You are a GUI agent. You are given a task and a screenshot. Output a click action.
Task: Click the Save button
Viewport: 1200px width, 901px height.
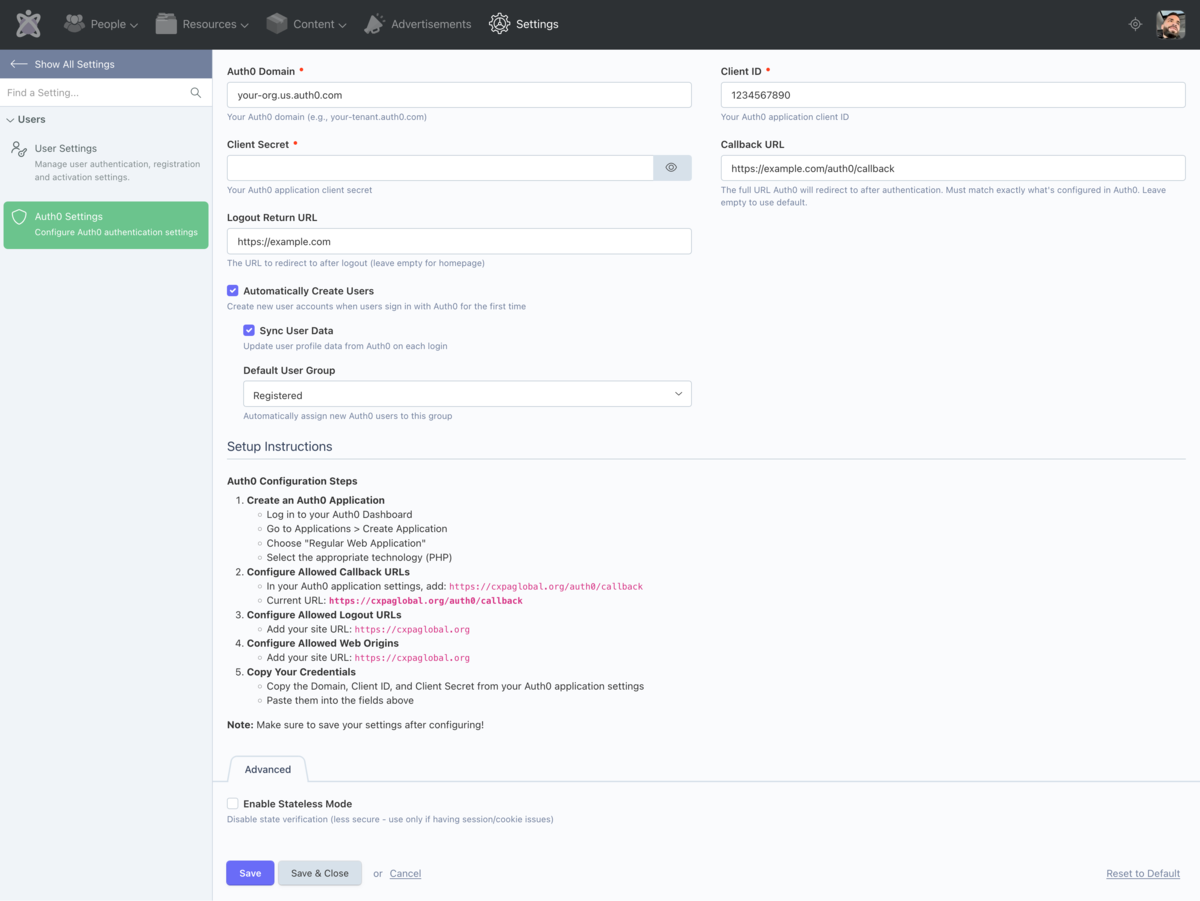pyautogui.click(x=250, y=873)
